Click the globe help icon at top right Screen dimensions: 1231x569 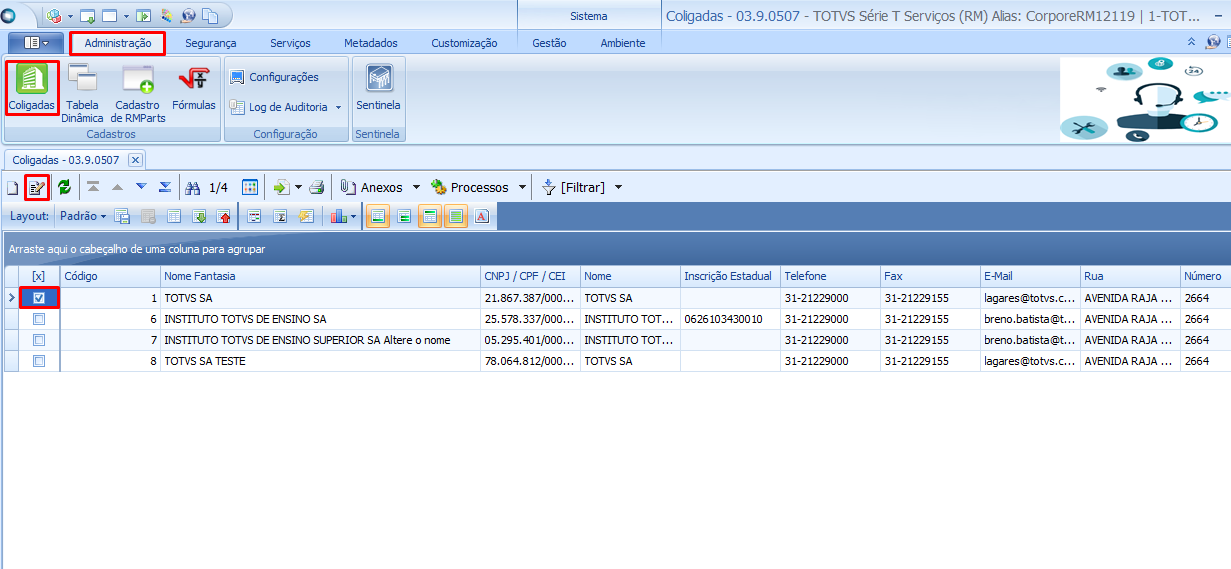click(x=1213, y=42)
